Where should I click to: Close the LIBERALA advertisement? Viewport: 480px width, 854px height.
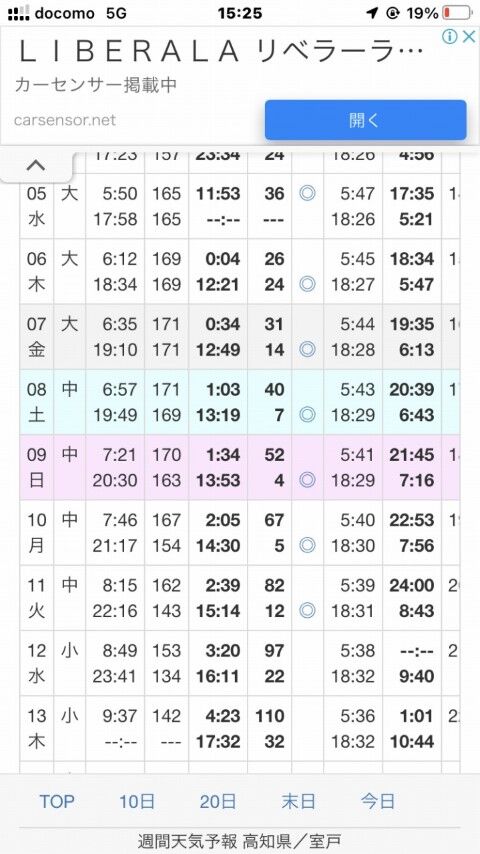pos(469,37)
